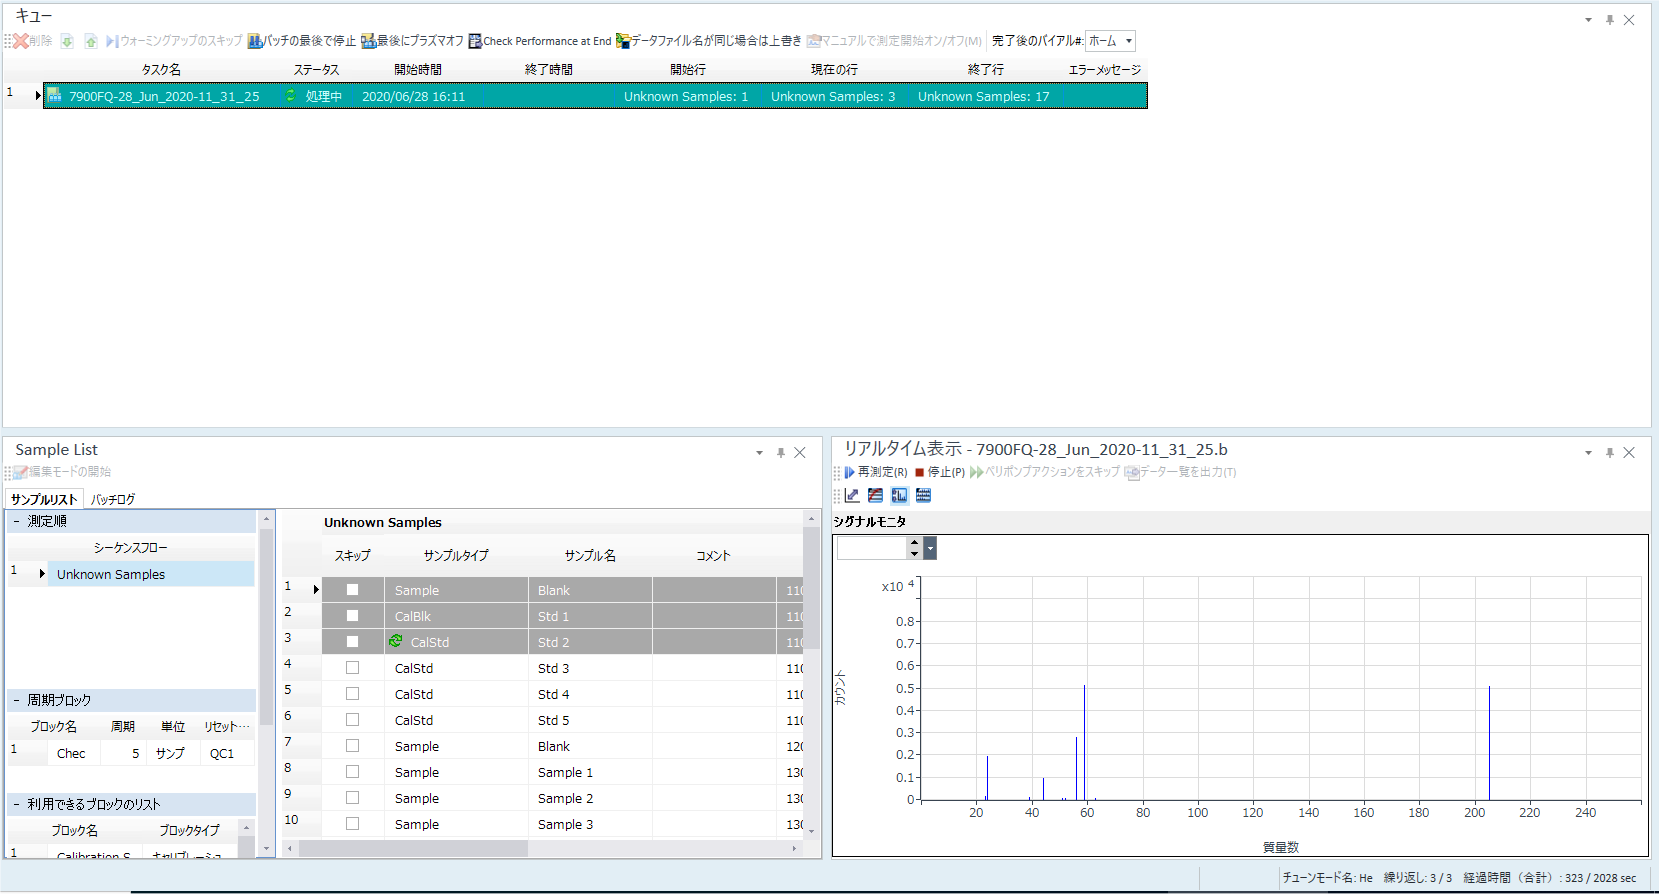Click the spectrum lines view icon
Viewport: 1659px width, 894px height.
[876, 495]
